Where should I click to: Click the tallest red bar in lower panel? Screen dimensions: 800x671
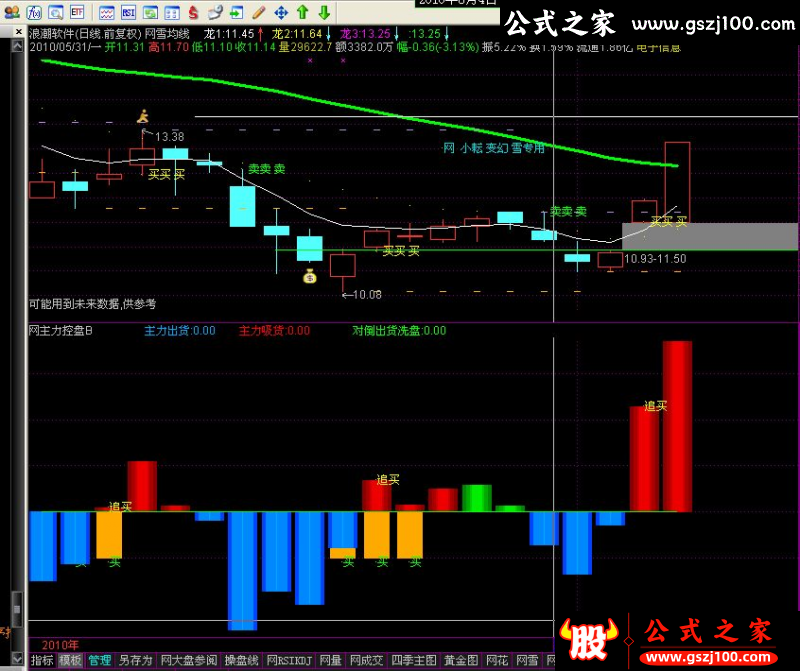tap(677, 426)
